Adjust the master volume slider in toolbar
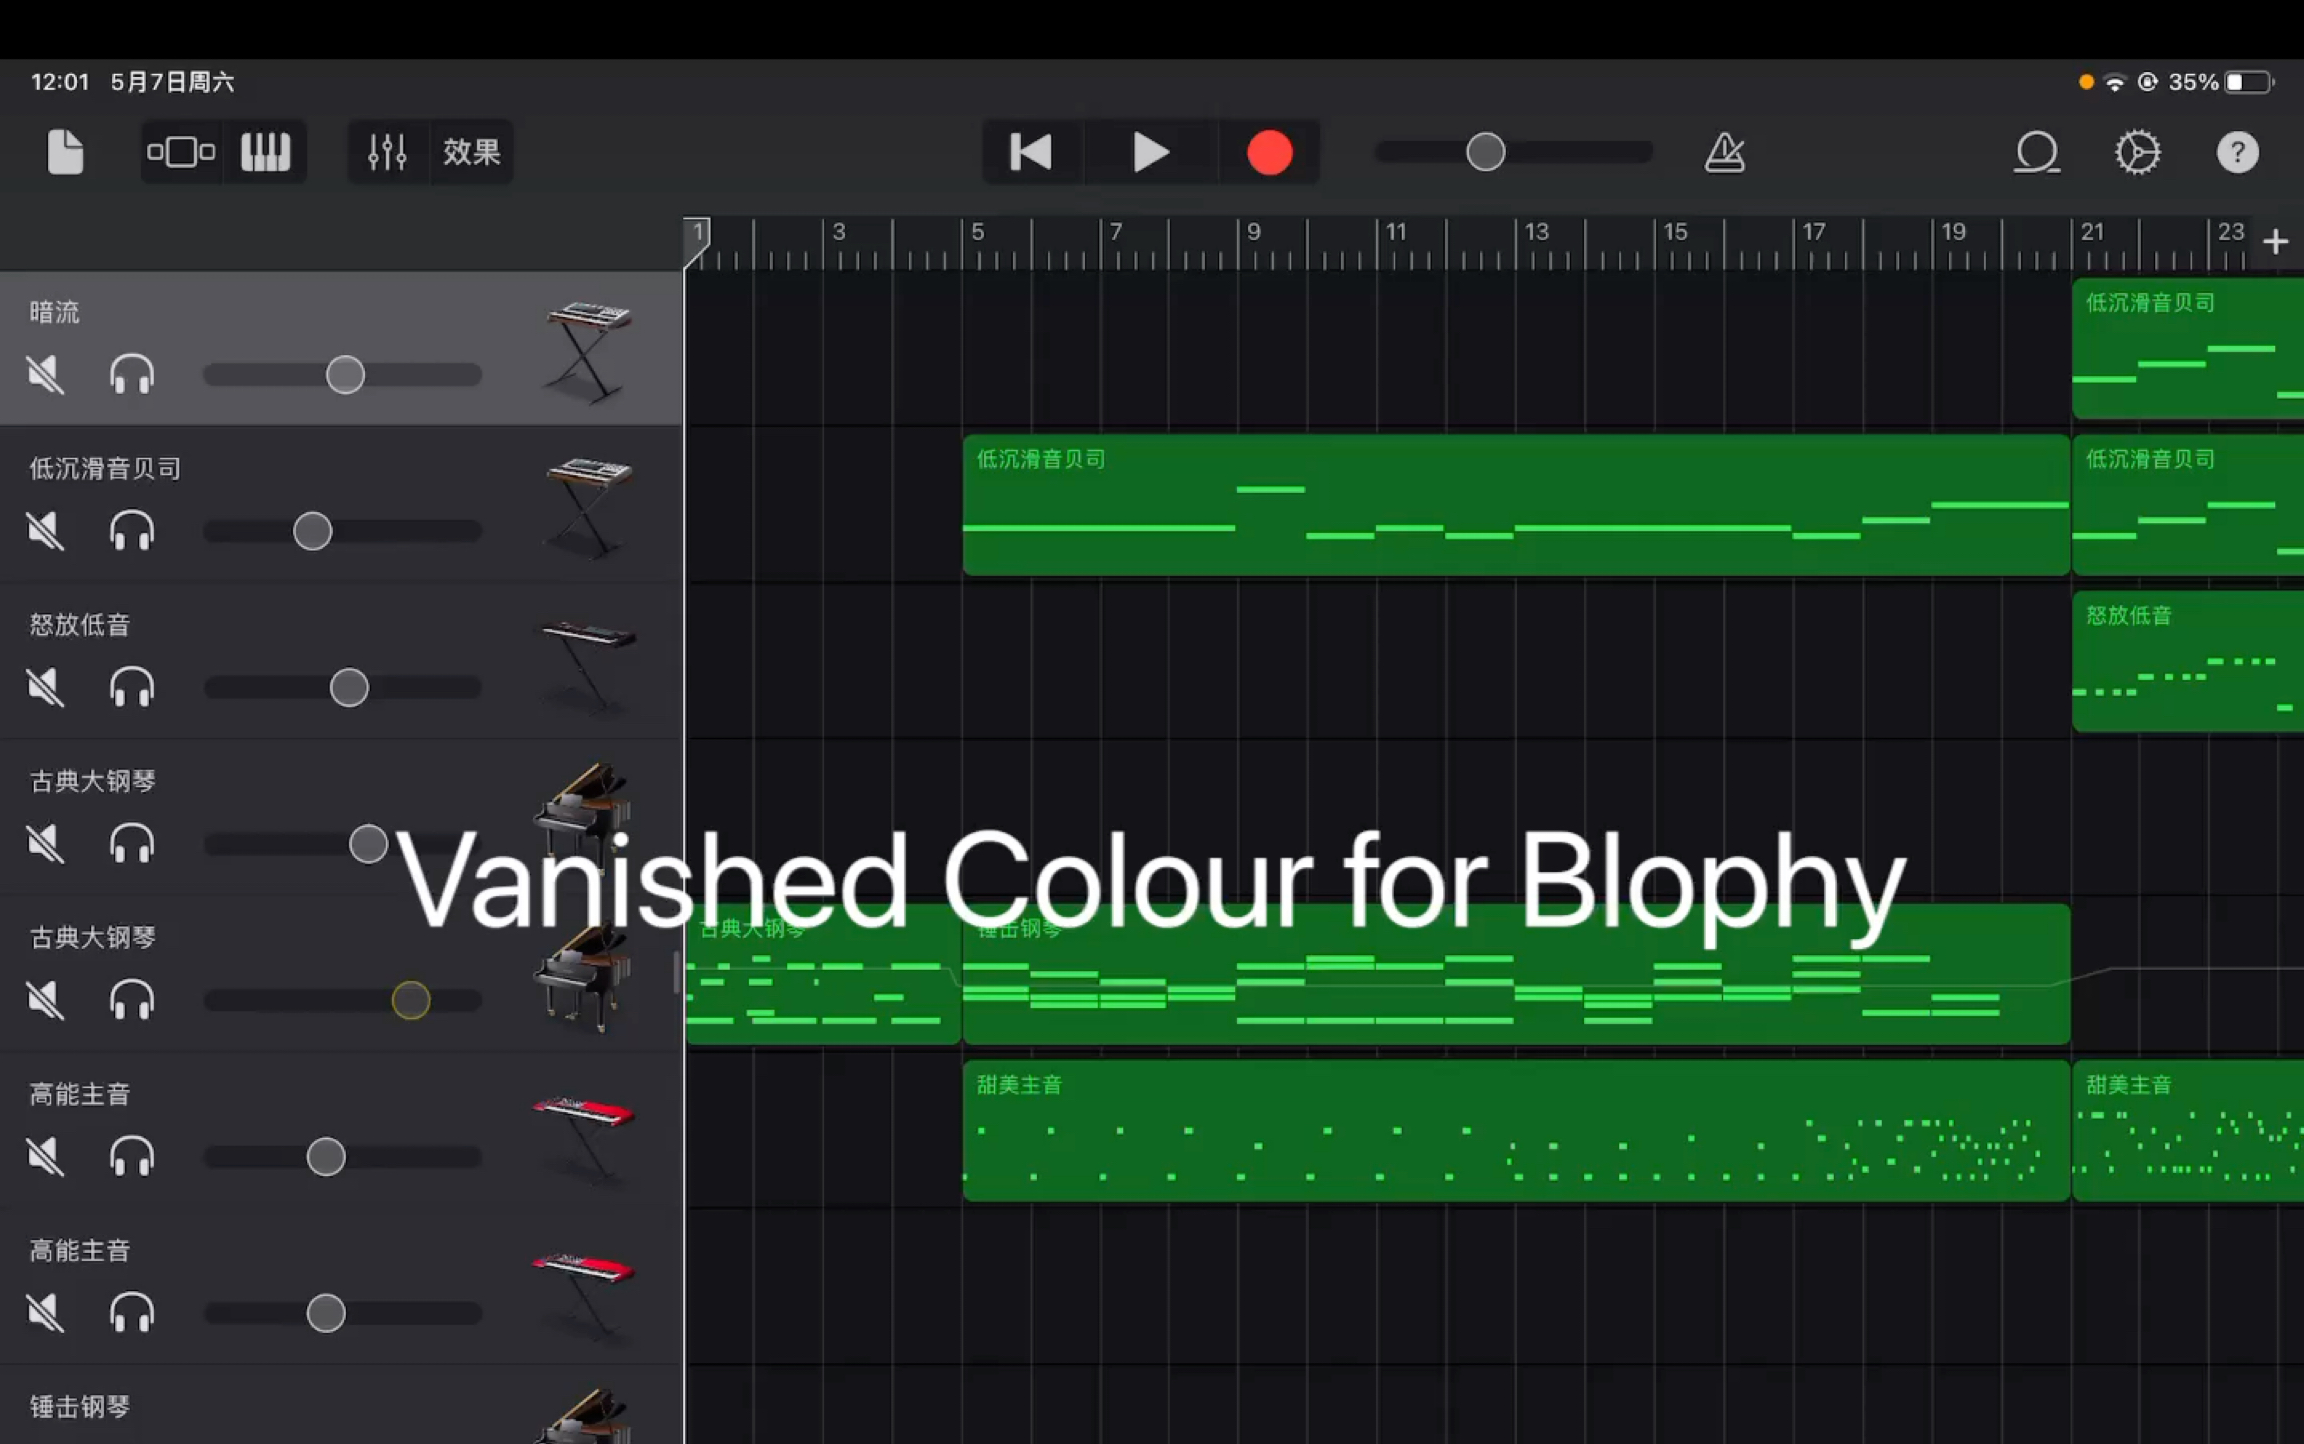Viewport: 2304px width, 1444px height. (1513, 152)
